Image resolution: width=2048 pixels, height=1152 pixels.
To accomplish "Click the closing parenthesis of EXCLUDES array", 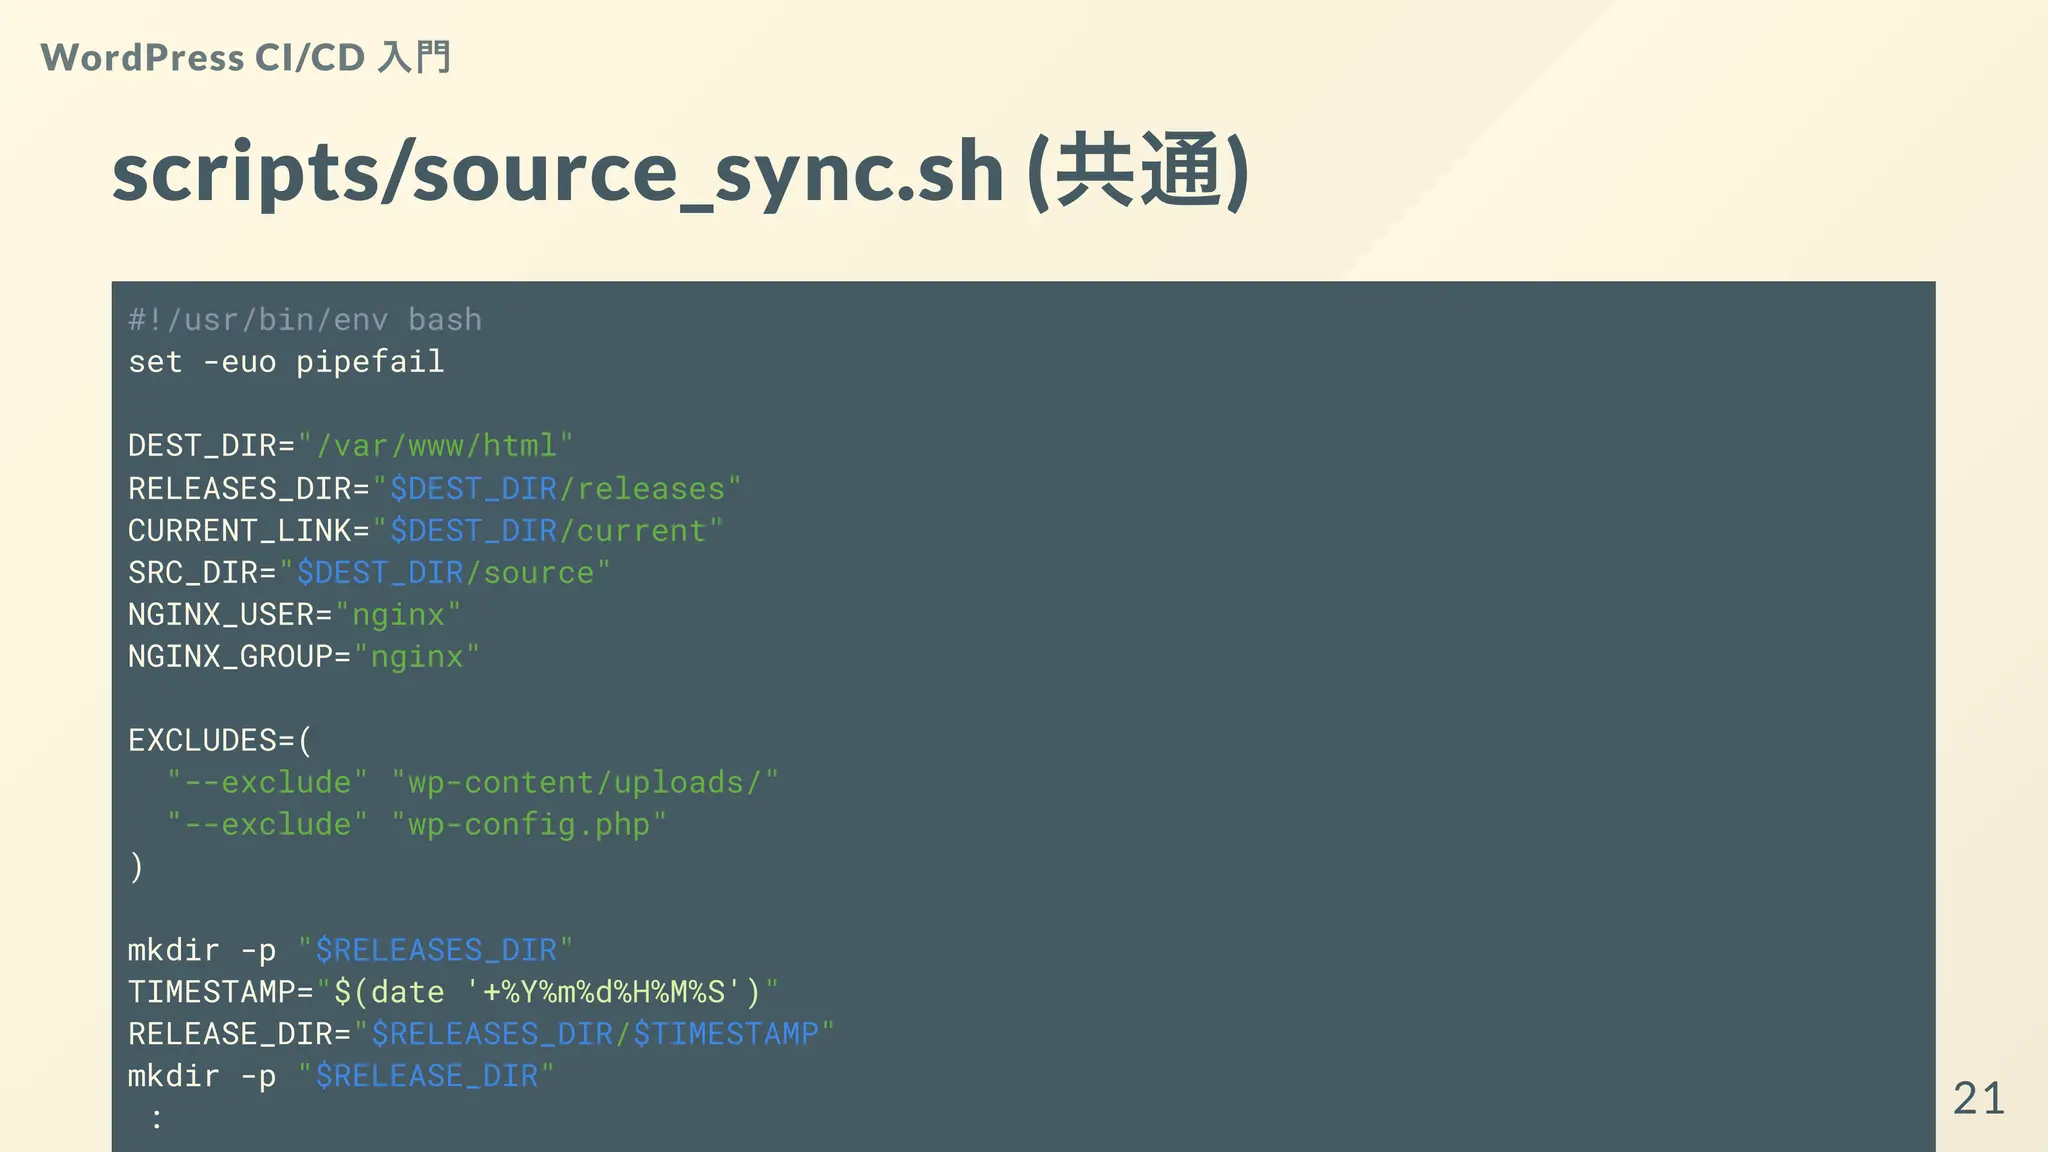I will [x=137, y=867].
